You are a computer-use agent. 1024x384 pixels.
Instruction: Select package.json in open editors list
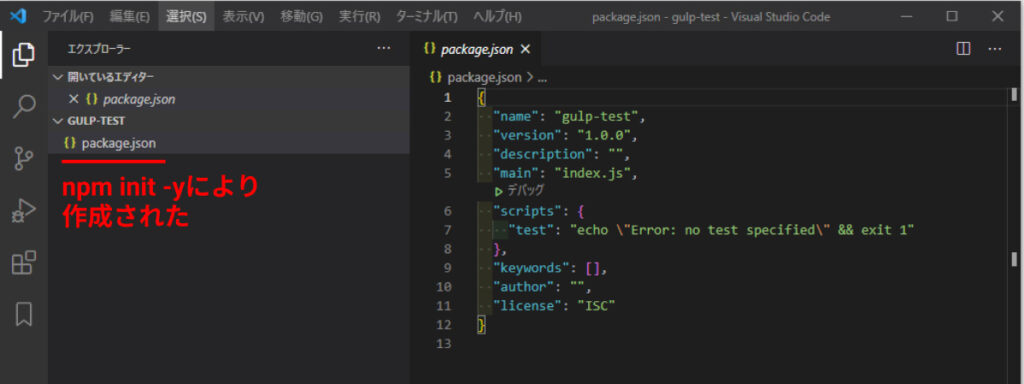(x=229, y=100)
